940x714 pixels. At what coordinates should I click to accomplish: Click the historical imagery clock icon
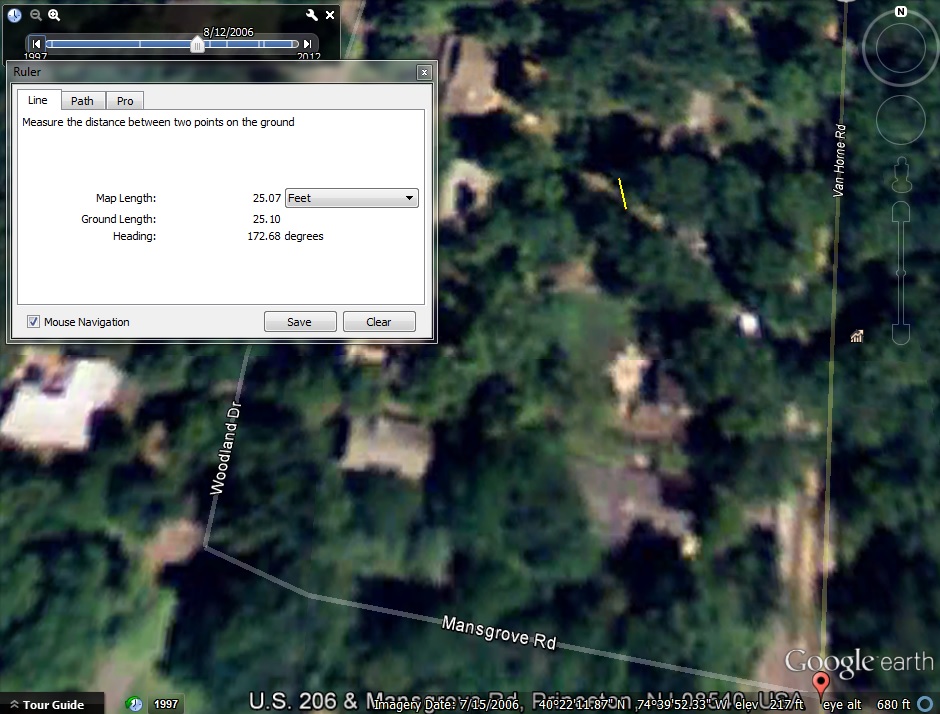pyautogui.click(x=14, y=15)
